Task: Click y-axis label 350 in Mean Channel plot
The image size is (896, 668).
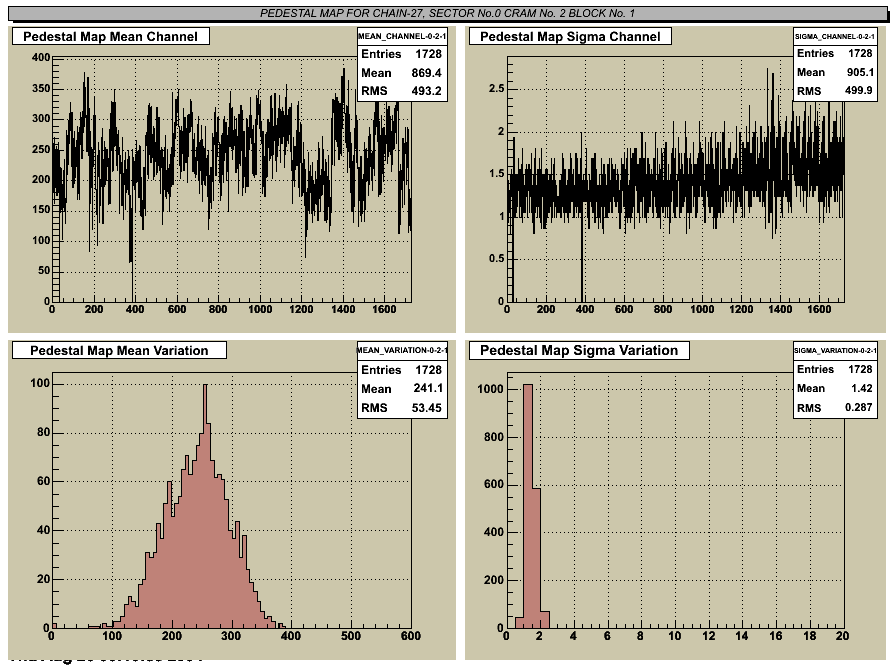Action: (41, 89)
